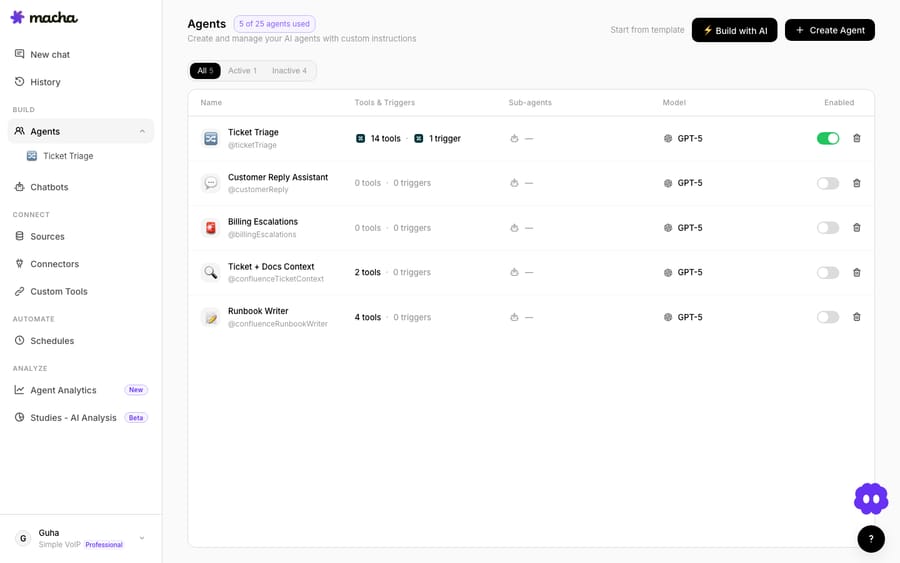Image resolution: width=900 pixels, height=563 pixels.
Task: Click 5 of 25 agents used badge
Action: click(274, 24)
